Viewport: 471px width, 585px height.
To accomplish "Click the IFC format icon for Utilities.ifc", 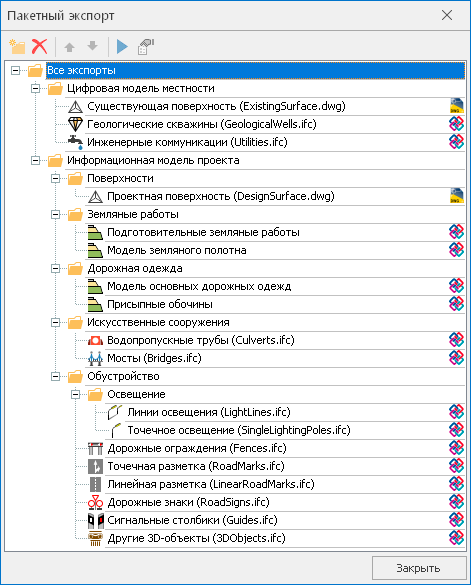I will pos(456,142).
